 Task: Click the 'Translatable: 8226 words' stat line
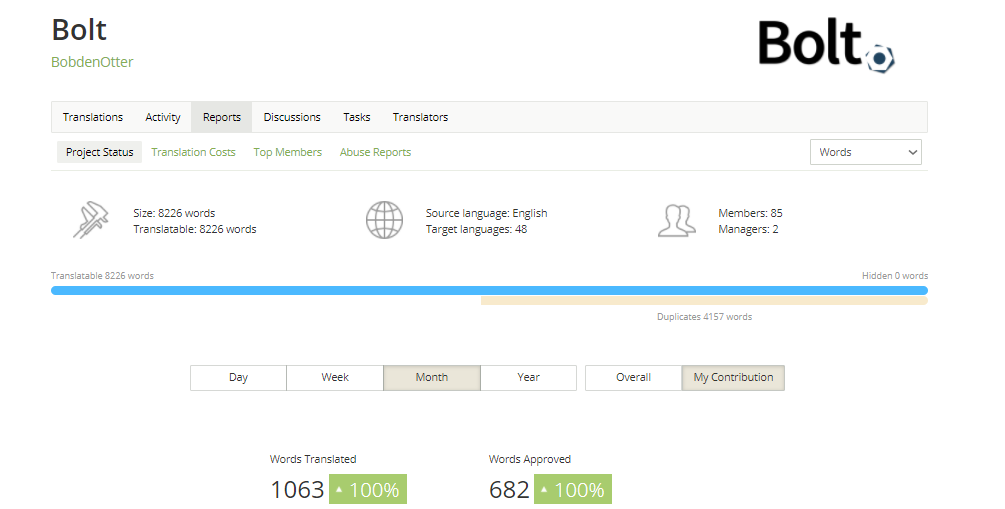click(x=195, y=229)
